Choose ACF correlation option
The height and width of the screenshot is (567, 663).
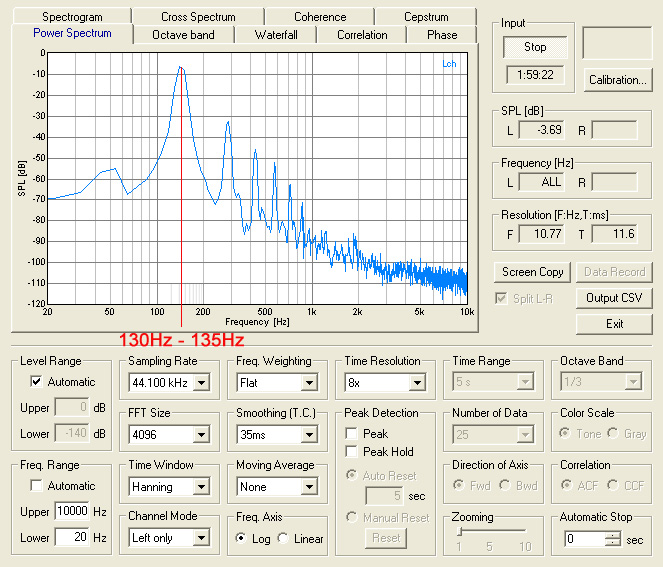[x=566, y=485]
